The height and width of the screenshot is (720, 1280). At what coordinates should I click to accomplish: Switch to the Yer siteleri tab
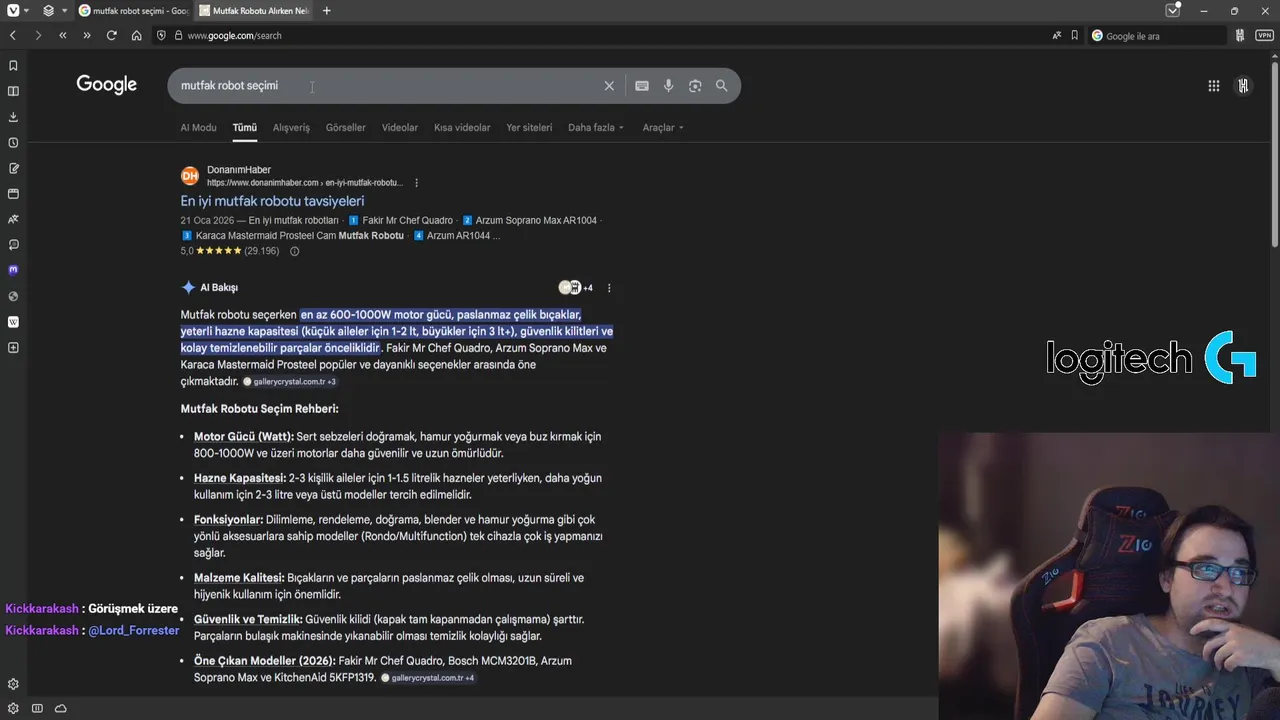529,128
